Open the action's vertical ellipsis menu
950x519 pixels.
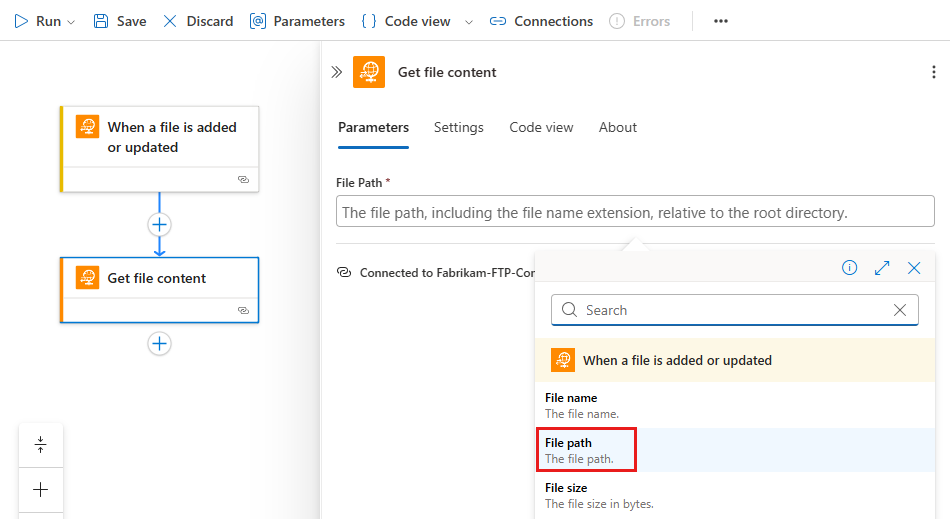pos(933,72)
